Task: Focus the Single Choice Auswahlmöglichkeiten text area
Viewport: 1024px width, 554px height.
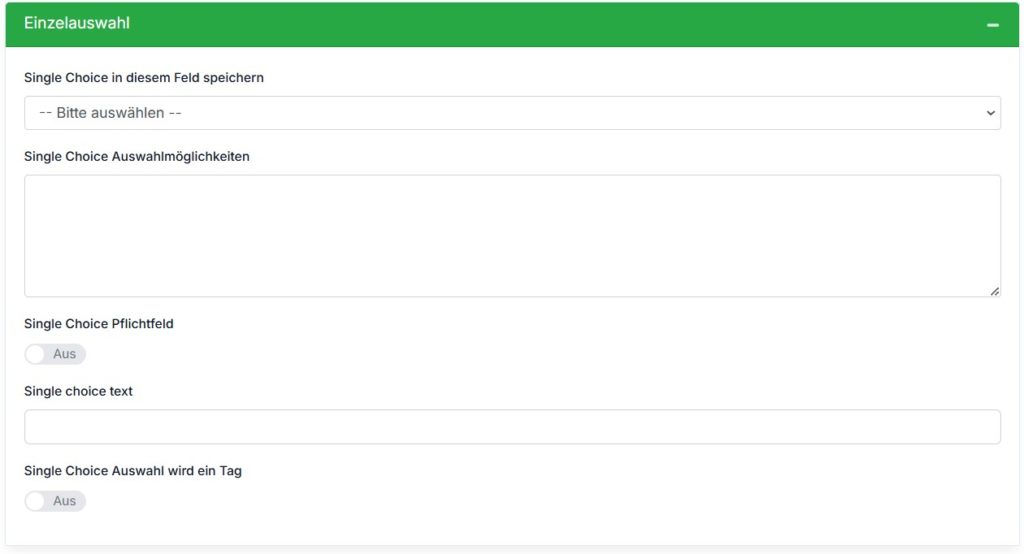Action: coord(512,236)
